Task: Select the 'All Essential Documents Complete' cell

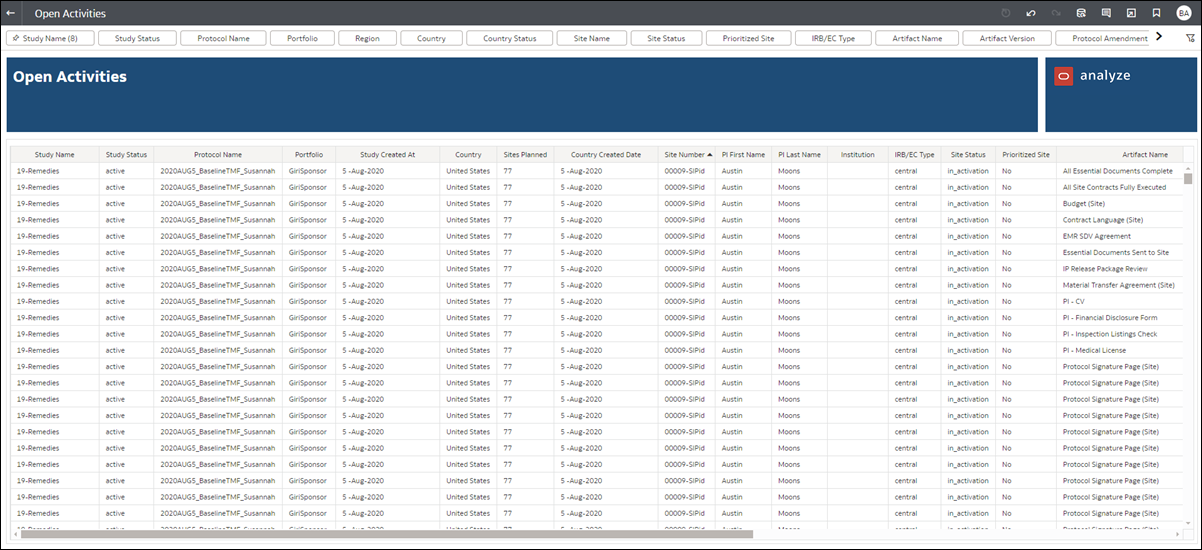Action: click(1120, 171)
